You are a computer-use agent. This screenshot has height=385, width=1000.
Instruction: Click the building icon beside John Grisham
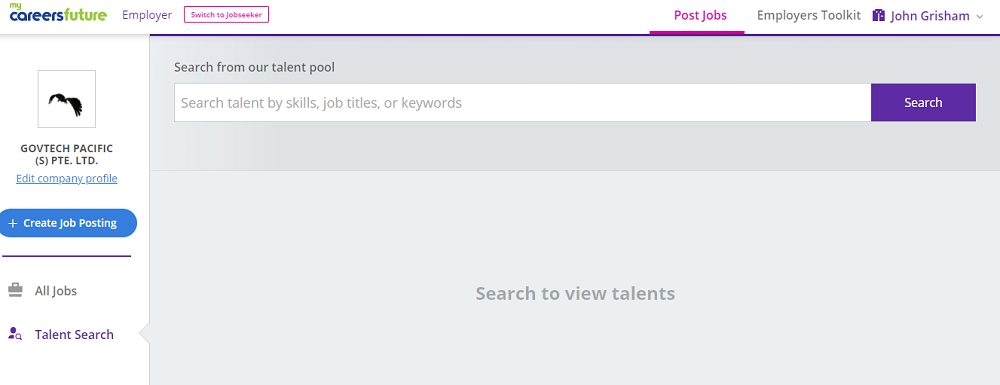(x=879, y=16)
